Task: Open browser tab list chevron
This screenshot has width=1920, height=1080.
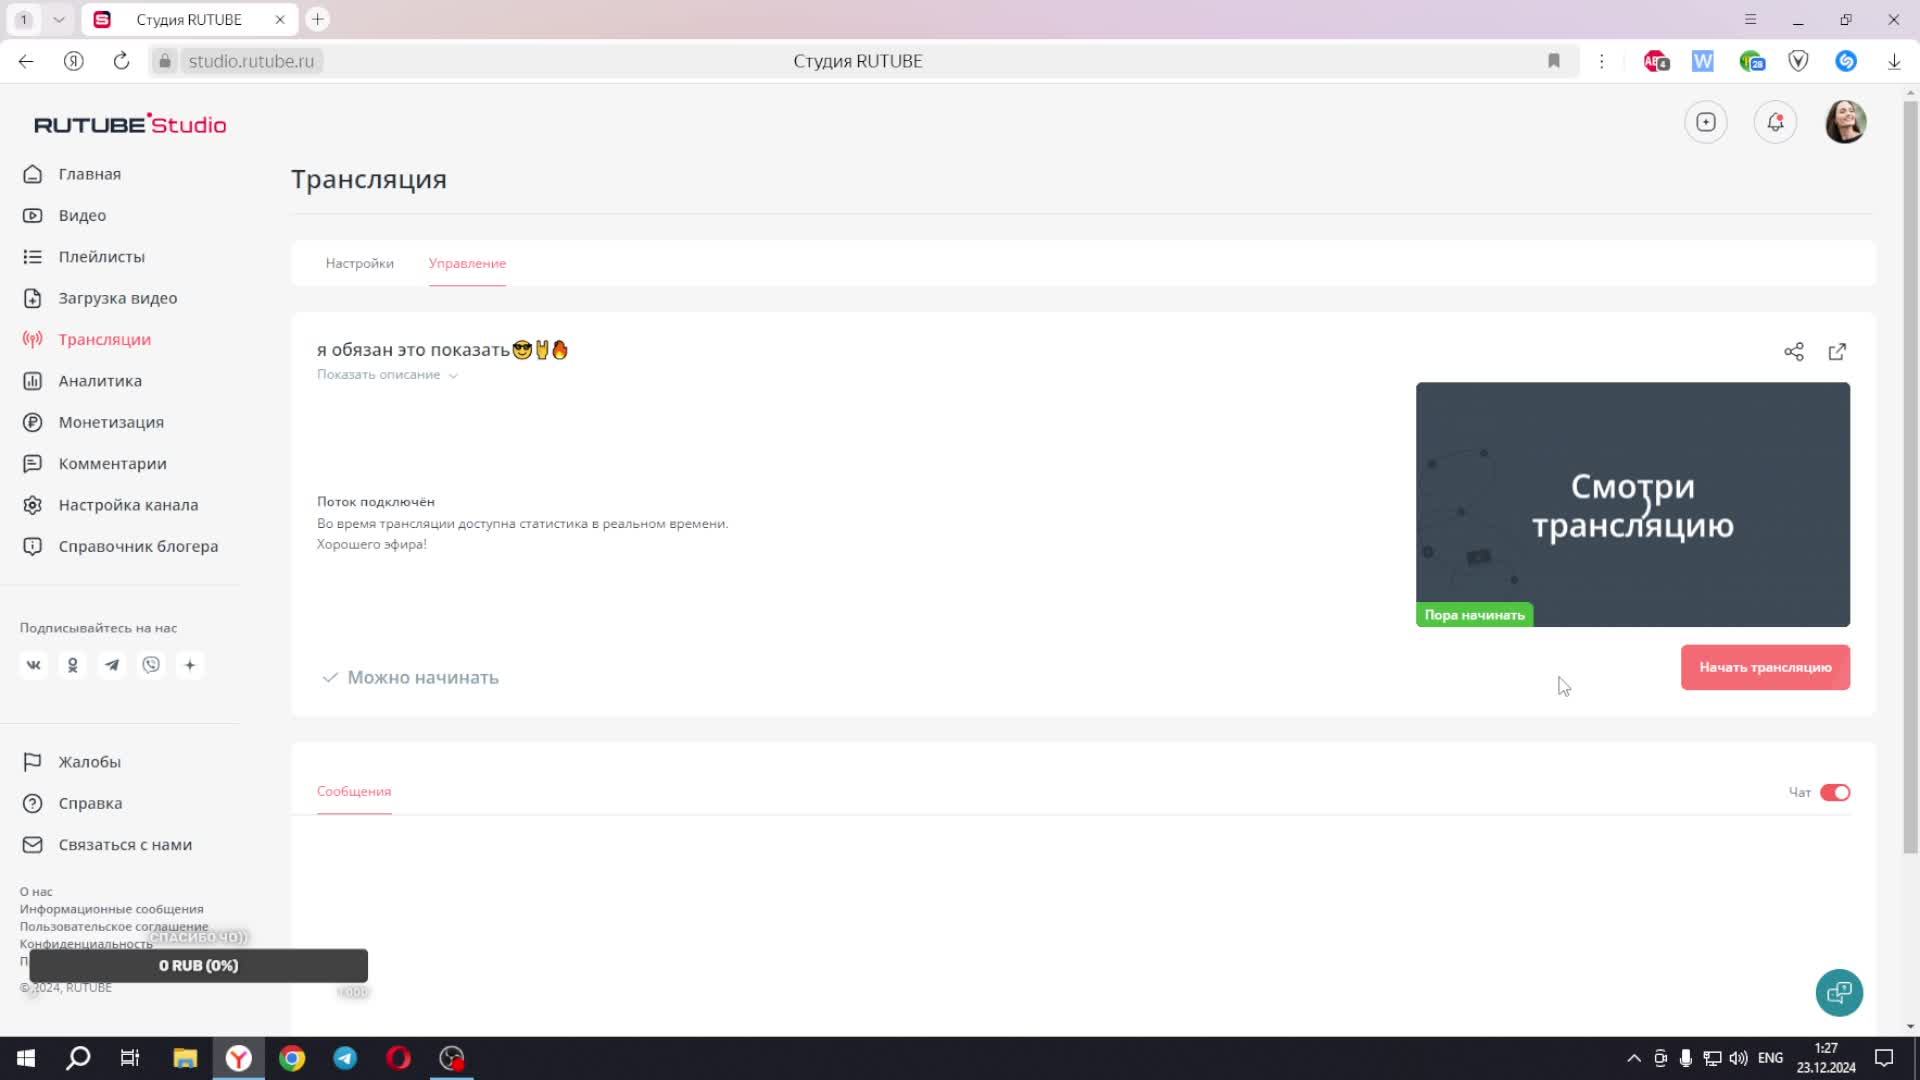Action: pos(59,19)
